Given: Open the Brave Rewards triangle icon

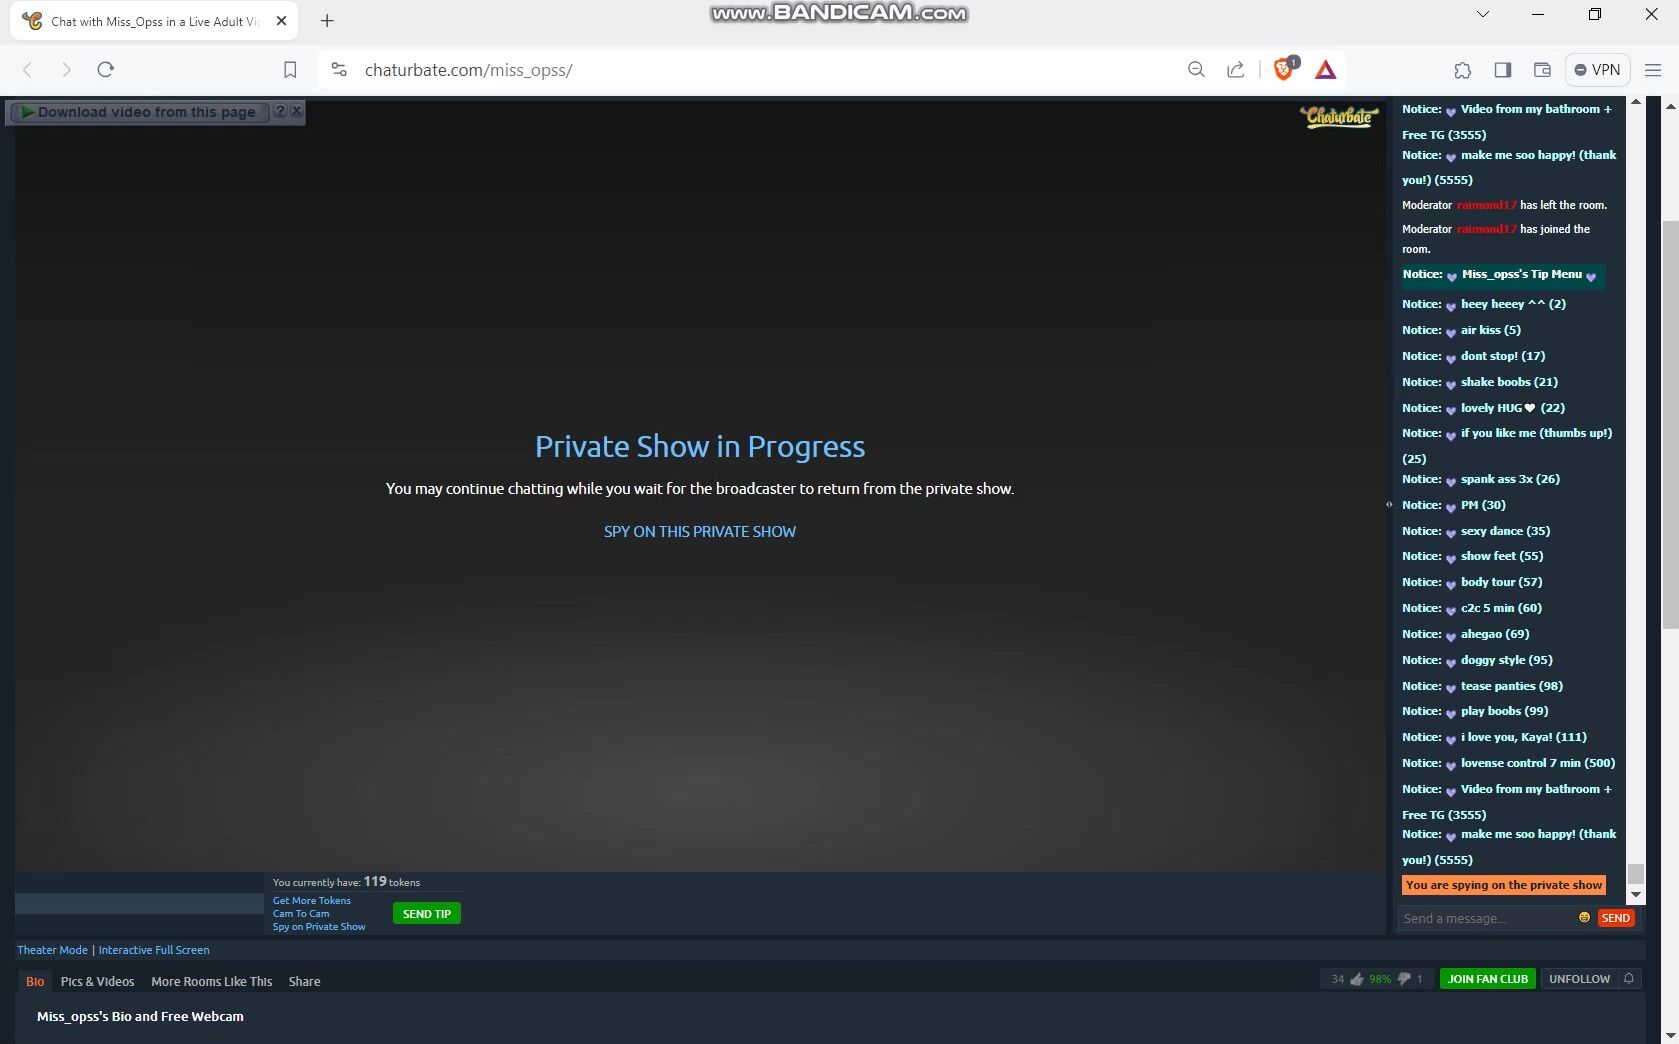Looking at the screenshot, I should (1325, 69).
